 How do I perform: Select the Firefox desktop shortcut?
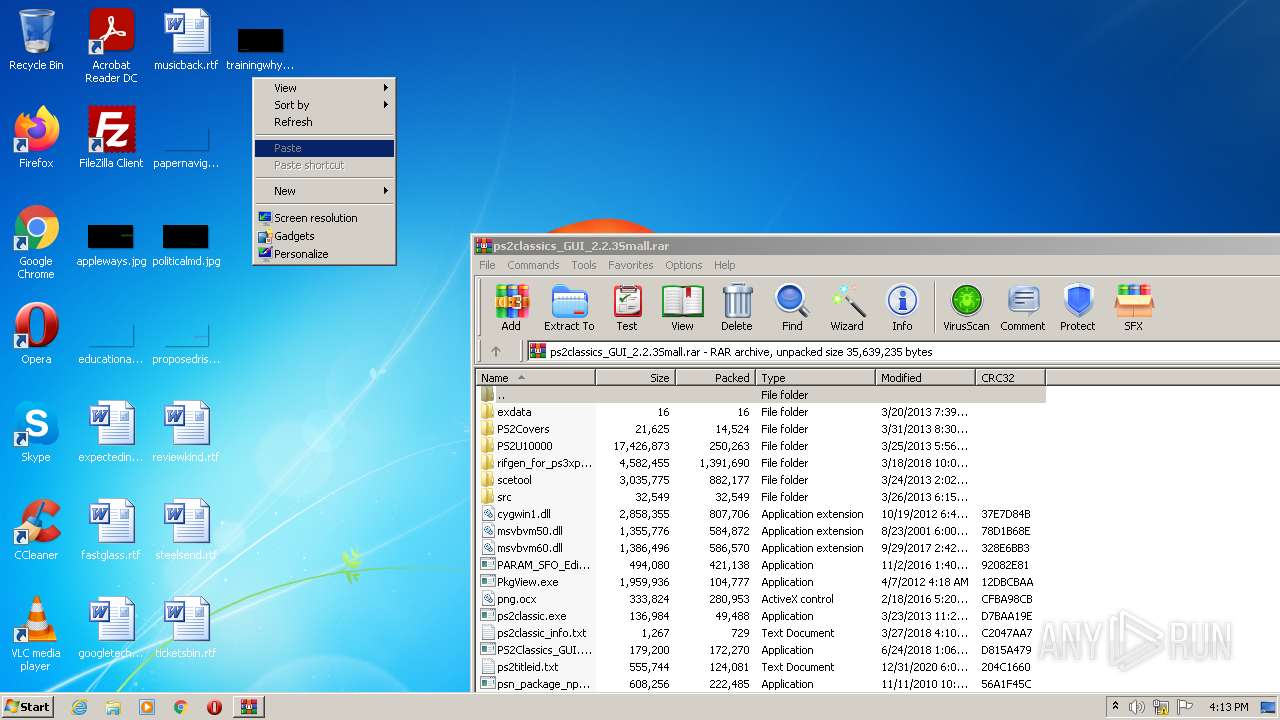[36, 138]
